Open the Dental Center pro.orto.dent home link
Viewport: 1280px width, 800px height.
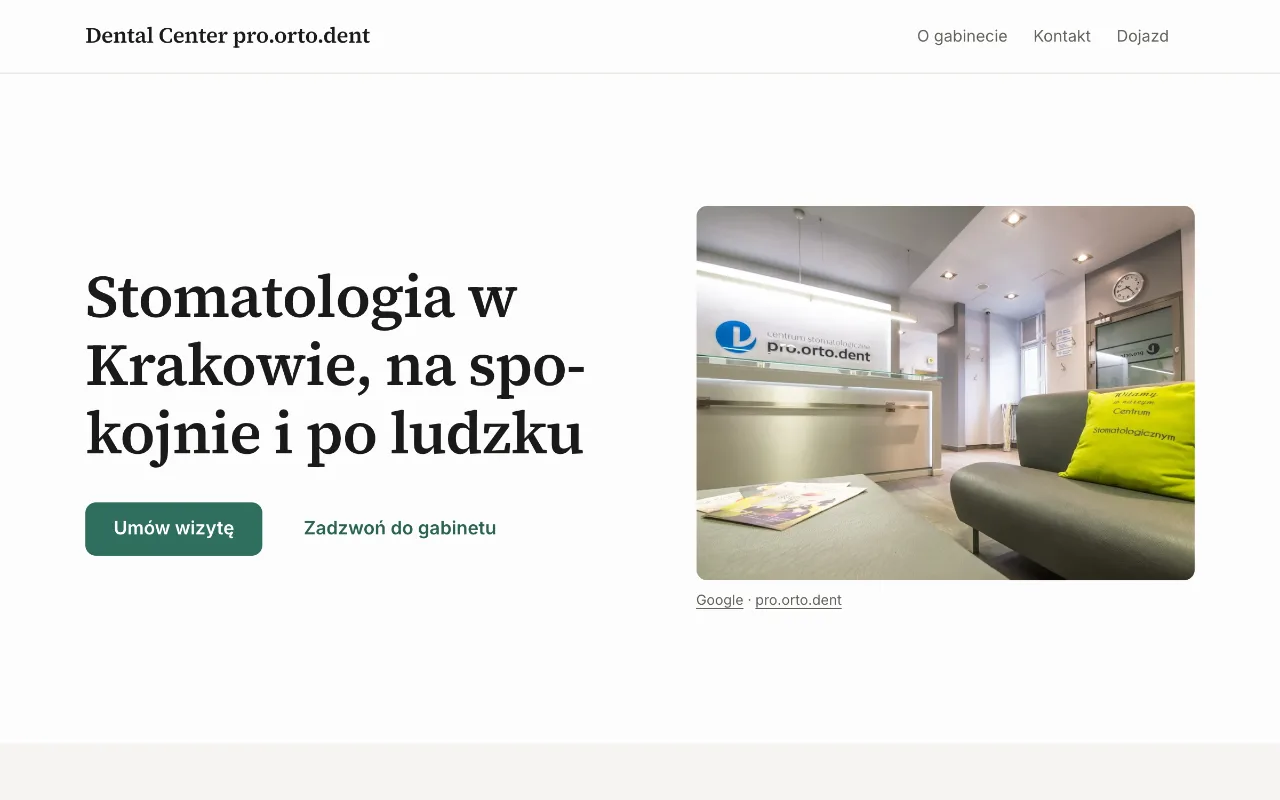tap(228, 36)
